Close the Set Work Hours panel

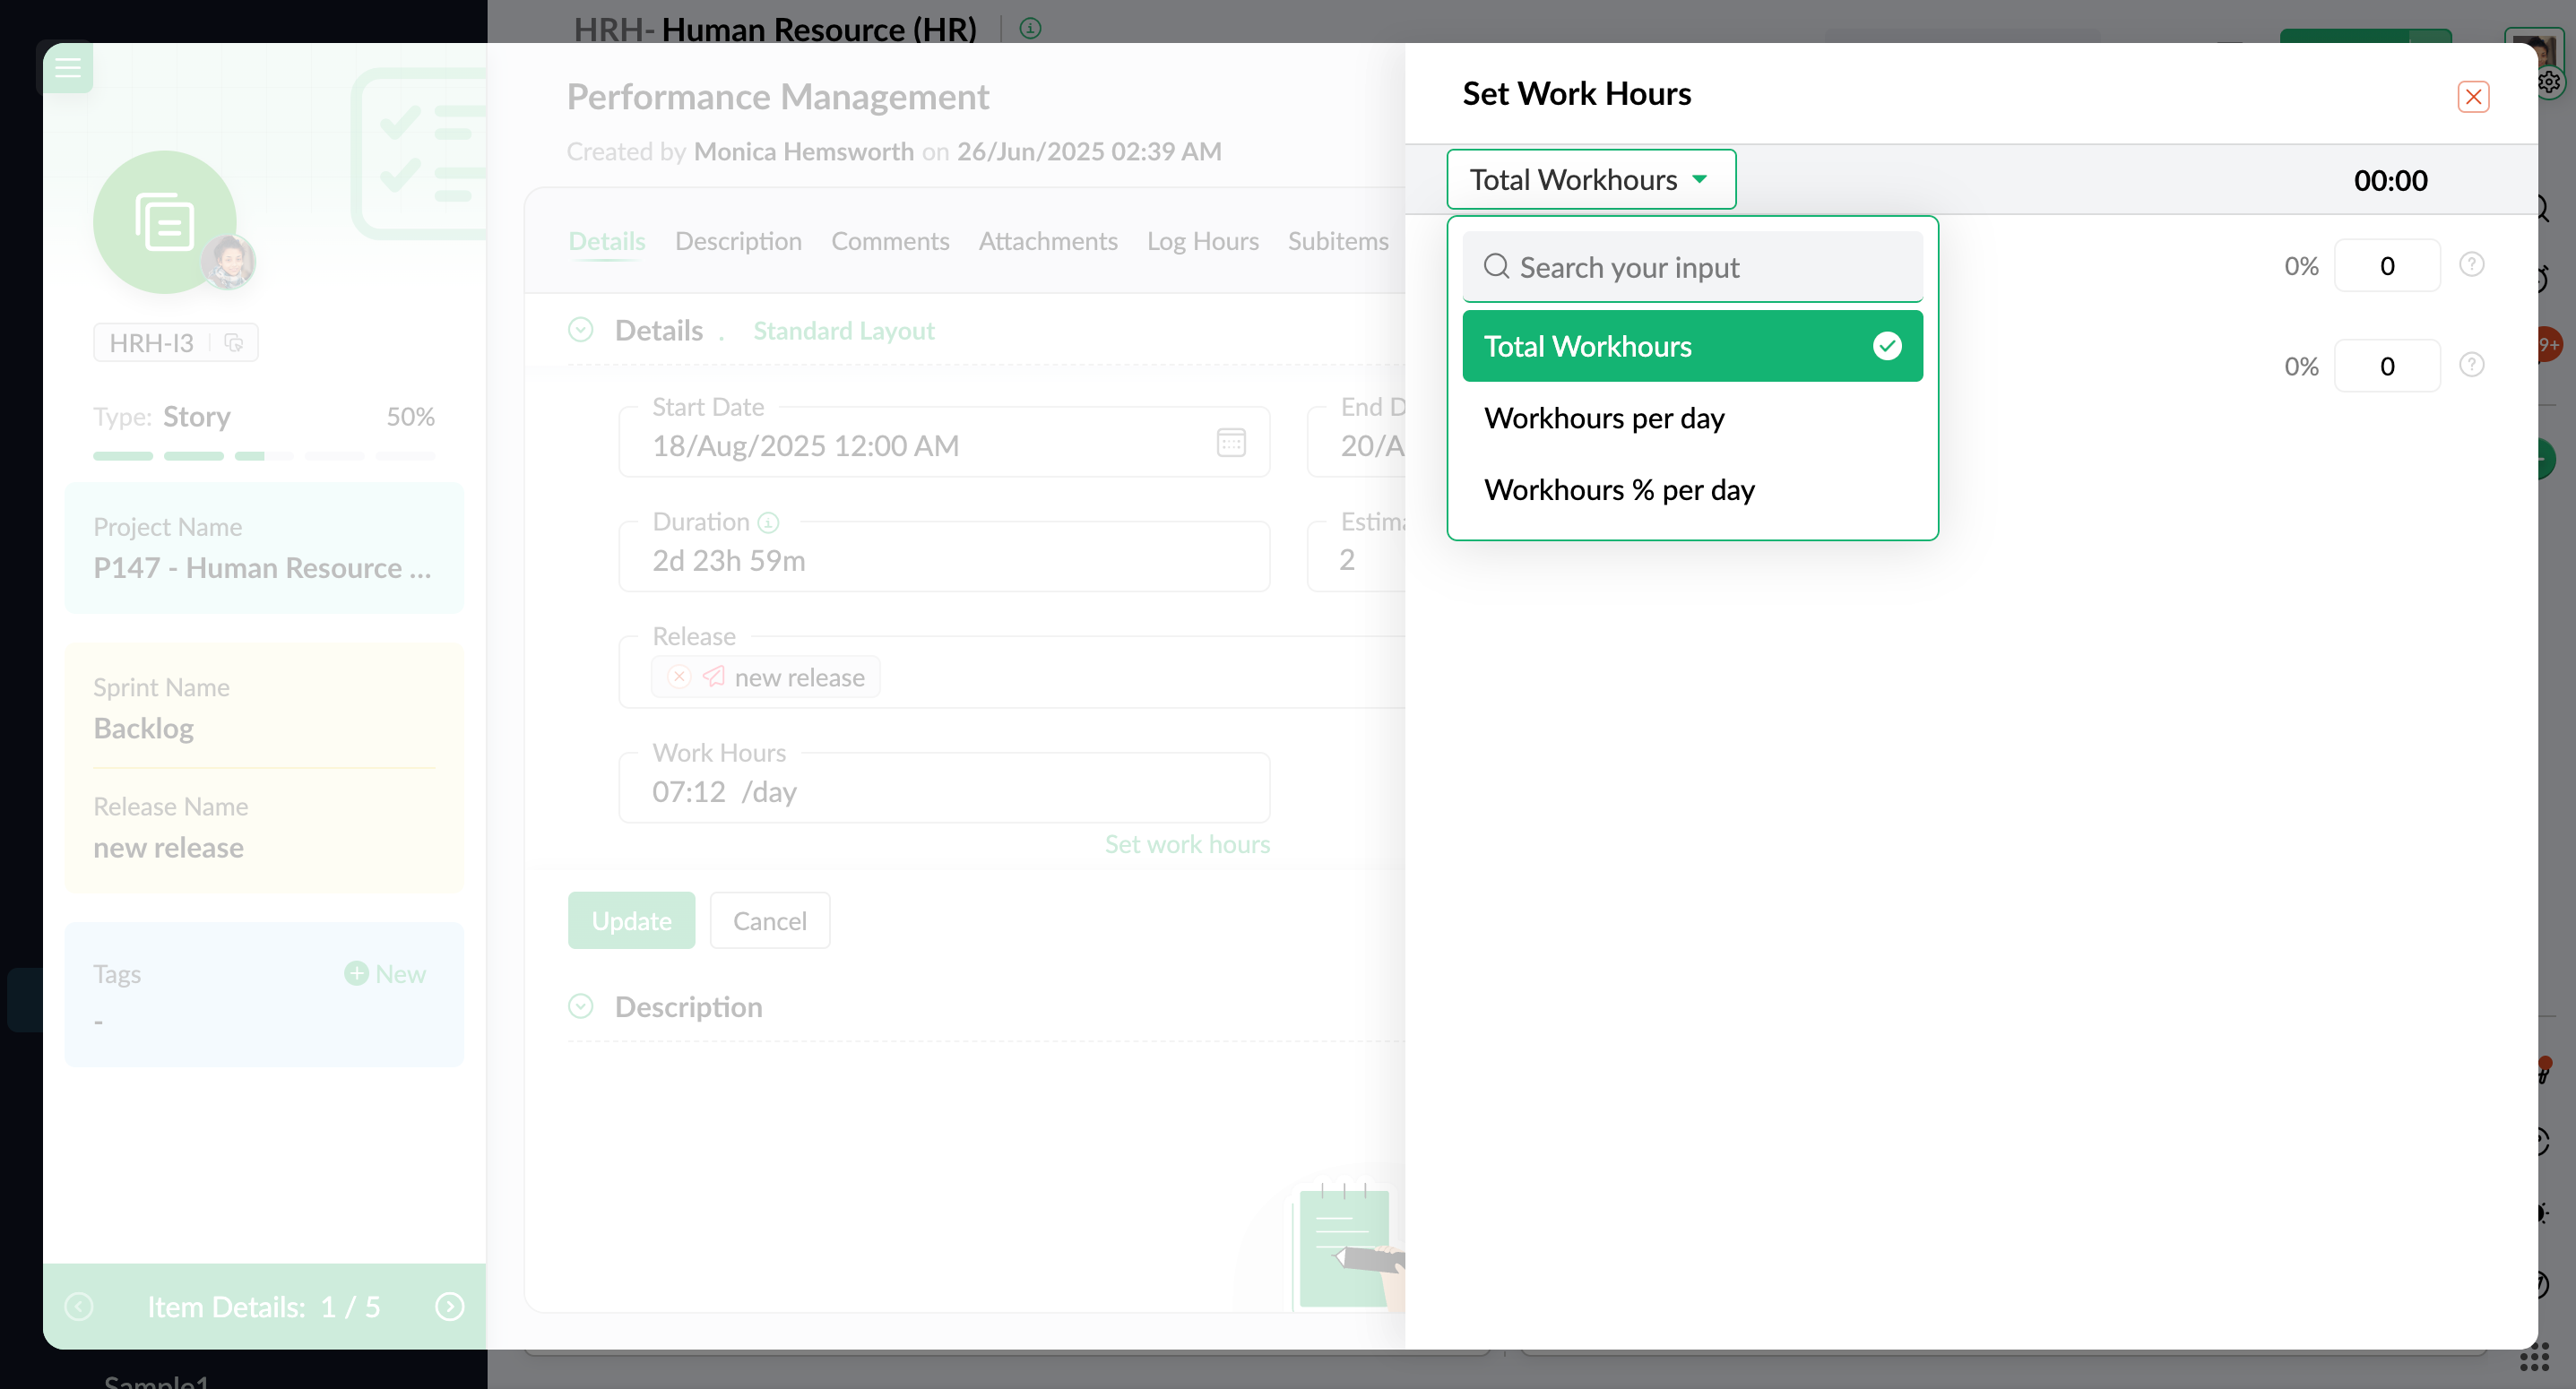coord(2472,97)
